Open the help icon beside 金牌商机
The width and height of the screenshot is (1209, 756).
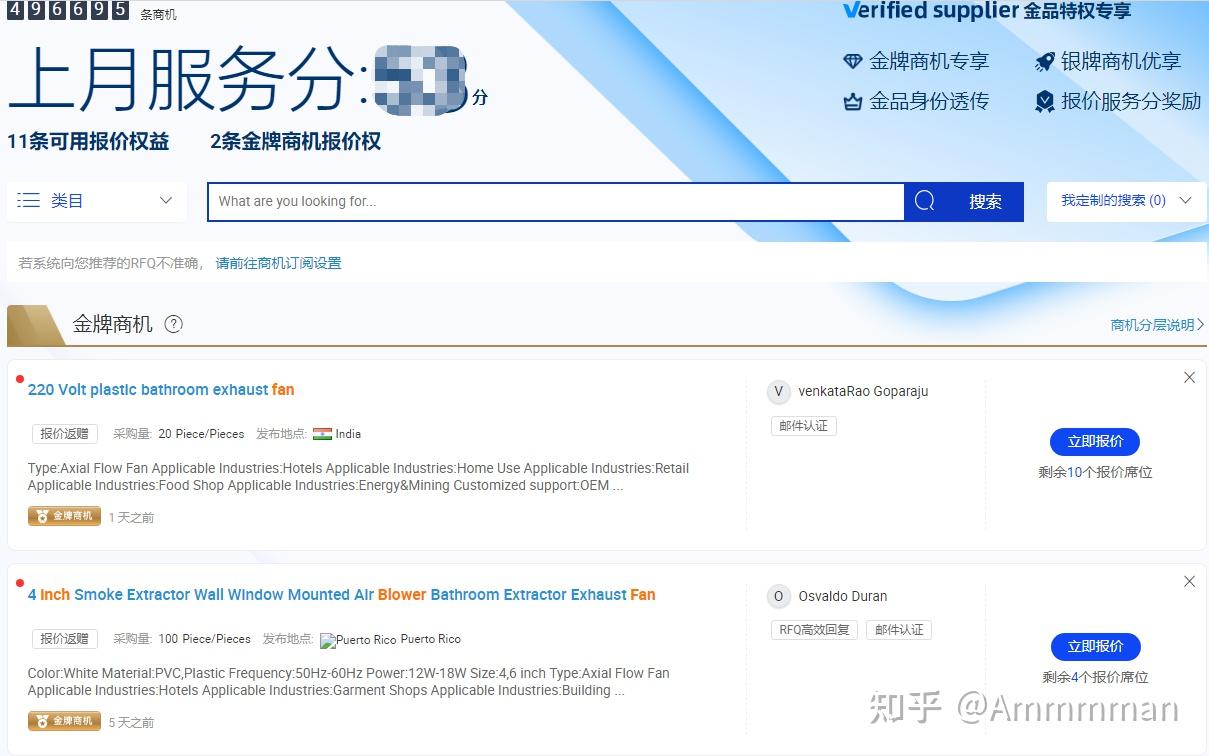point(173,324)
